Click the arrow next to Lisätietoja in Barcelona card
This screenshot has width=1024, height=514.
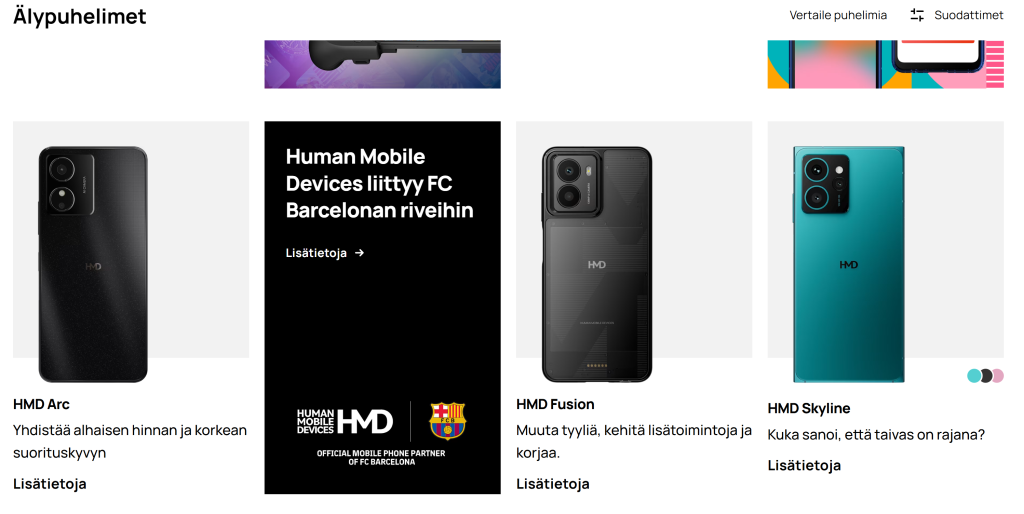coord(359,253)
